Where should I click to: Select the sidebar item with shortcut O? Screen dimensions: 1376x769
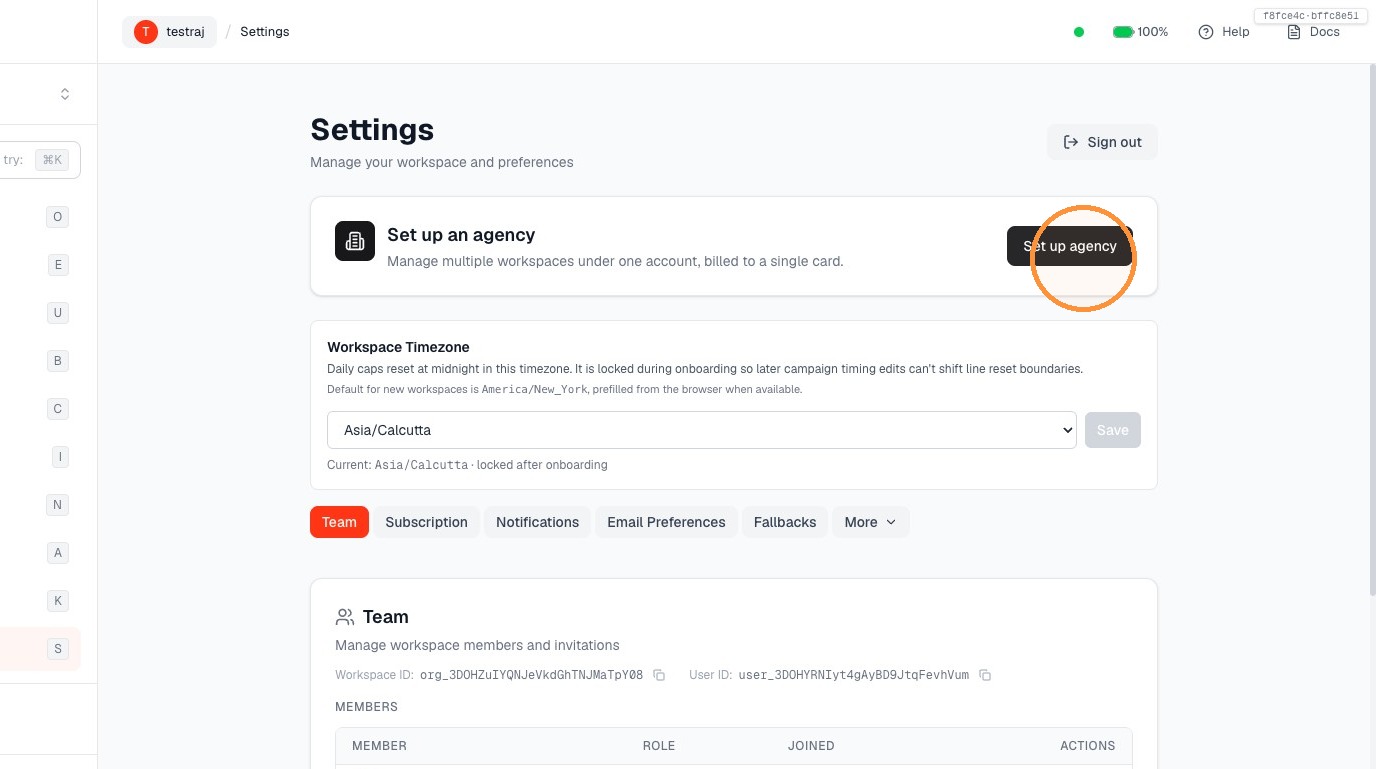(57, 217)
